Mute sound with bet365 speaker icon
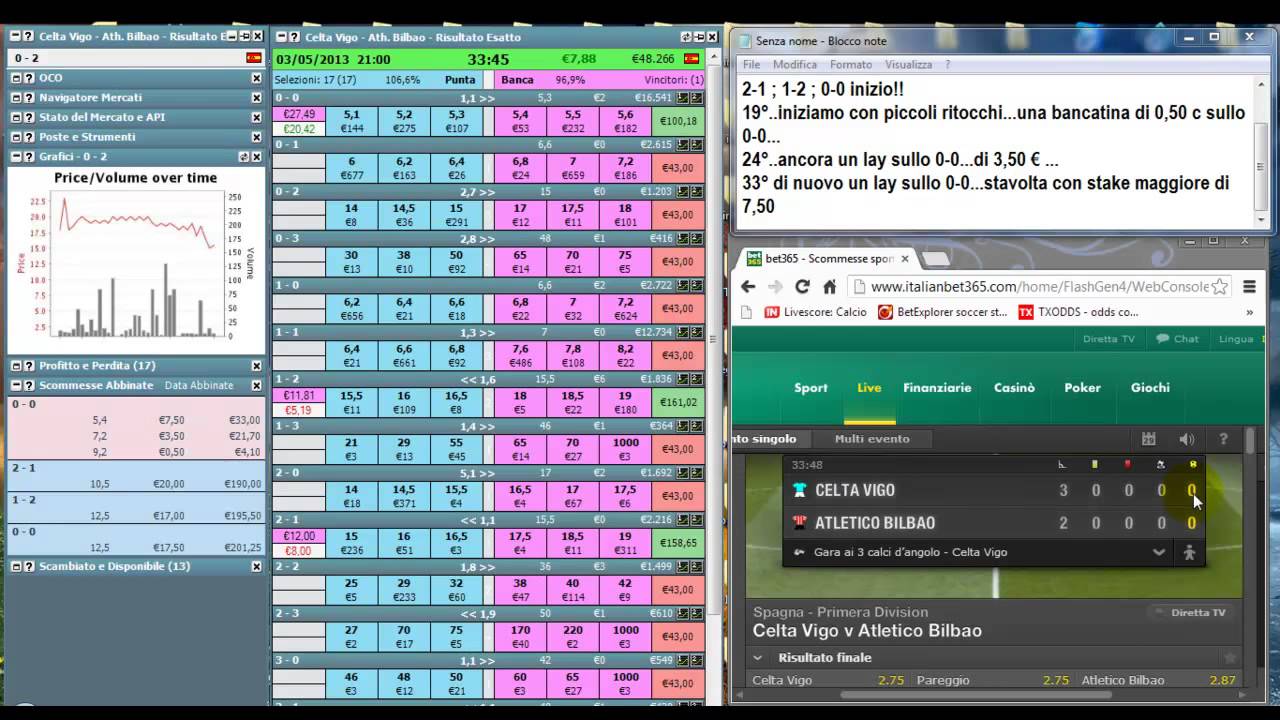This screenshot has width=1280, height=720. 1186,439
